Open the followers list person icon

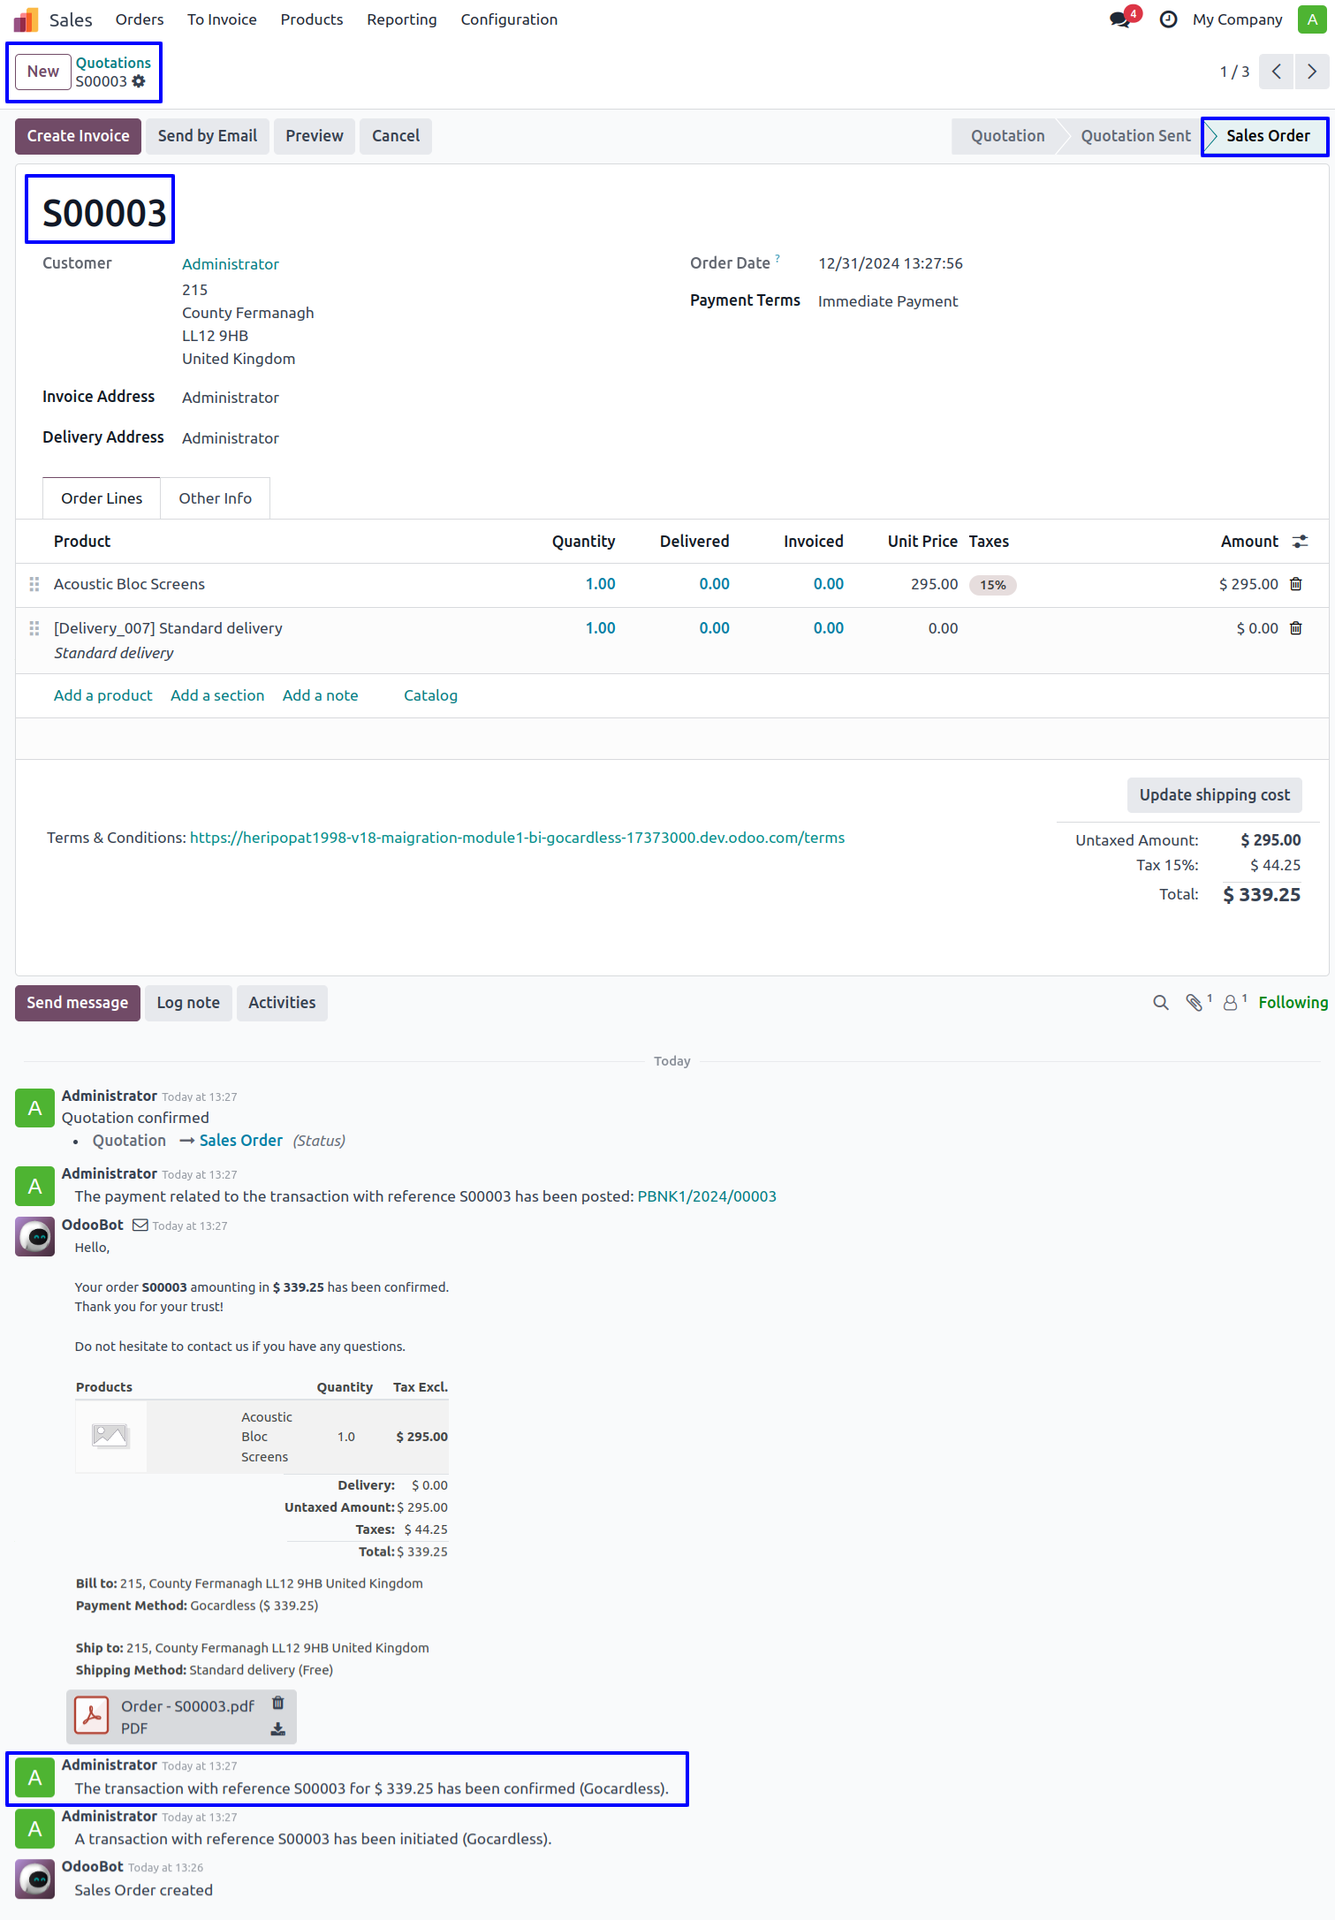click(x=1231, y=1002)
